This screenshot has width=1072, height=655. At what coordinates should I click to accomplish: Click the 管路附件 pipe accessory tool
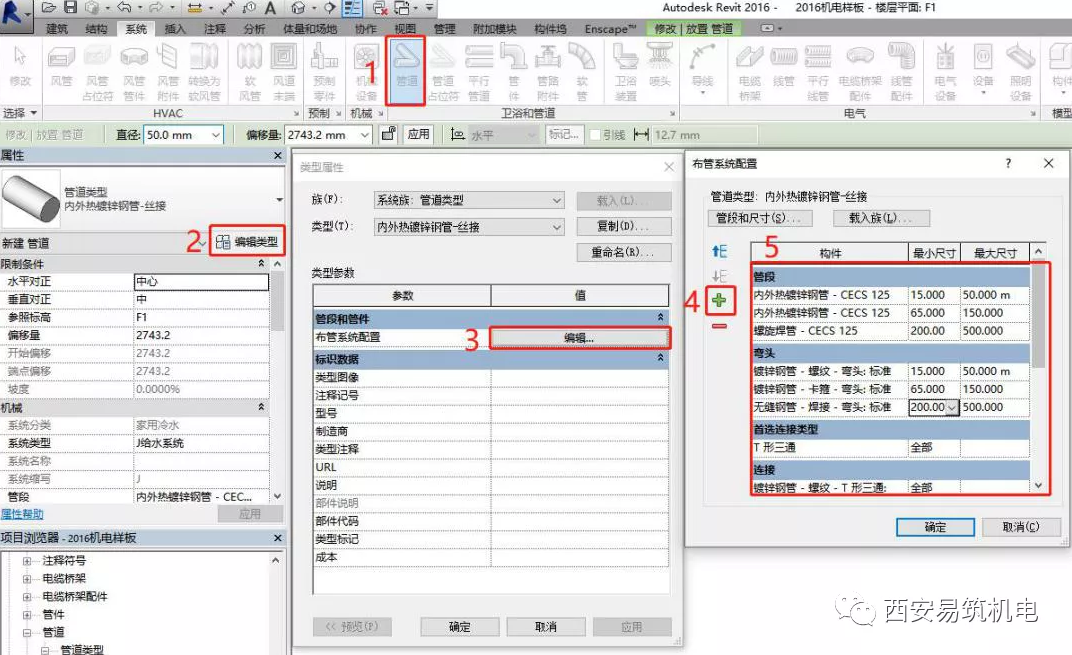pos(548,72)
